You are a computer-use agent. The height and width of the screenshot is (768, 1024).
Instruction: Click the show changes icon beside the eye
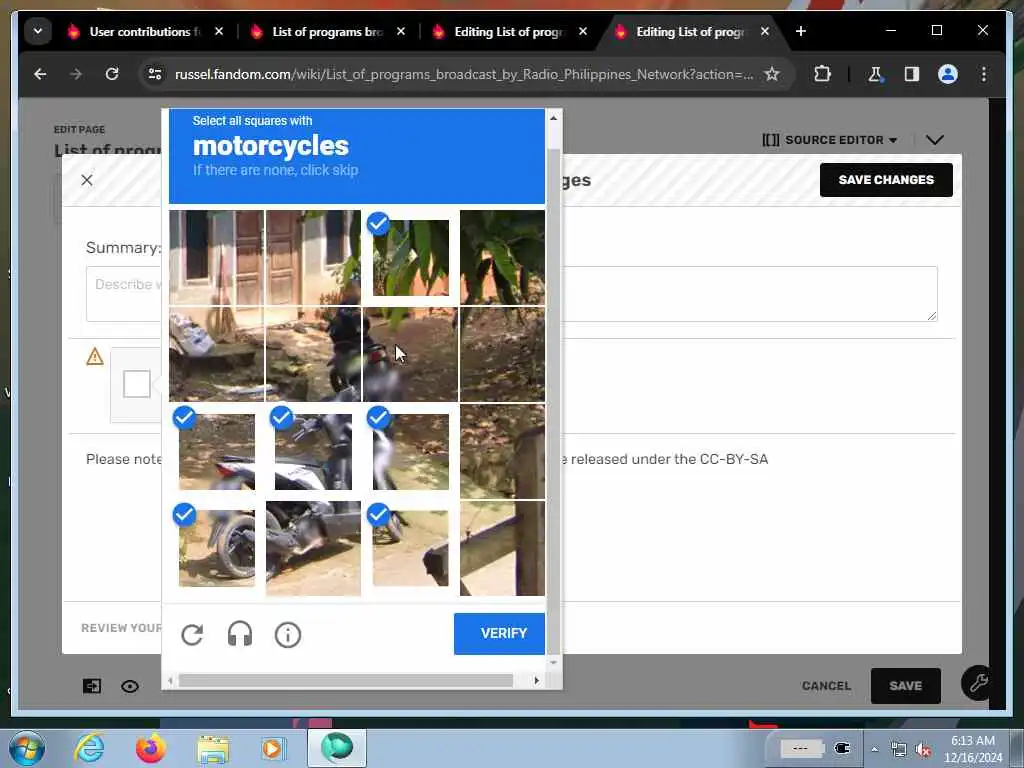[x=92, y=686]
